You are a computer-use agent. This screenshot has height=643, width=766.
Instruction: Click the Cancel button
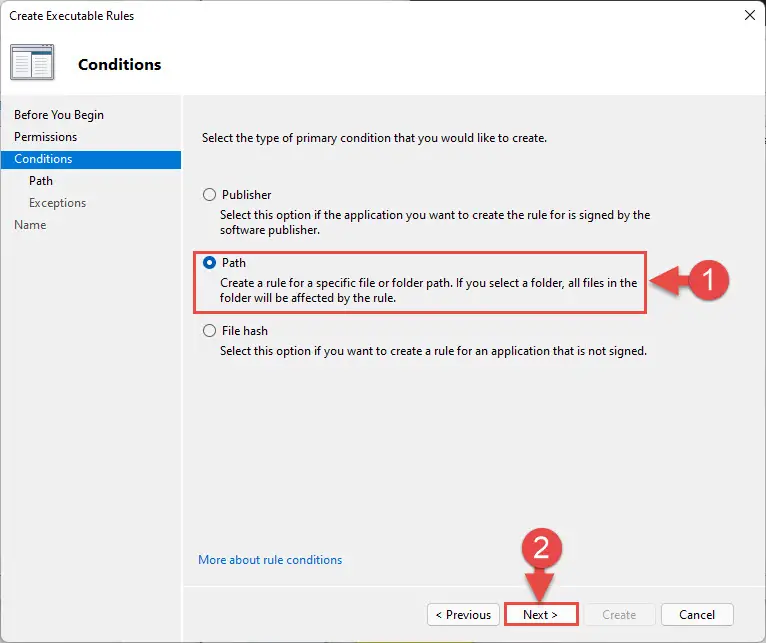coord(697,614)
